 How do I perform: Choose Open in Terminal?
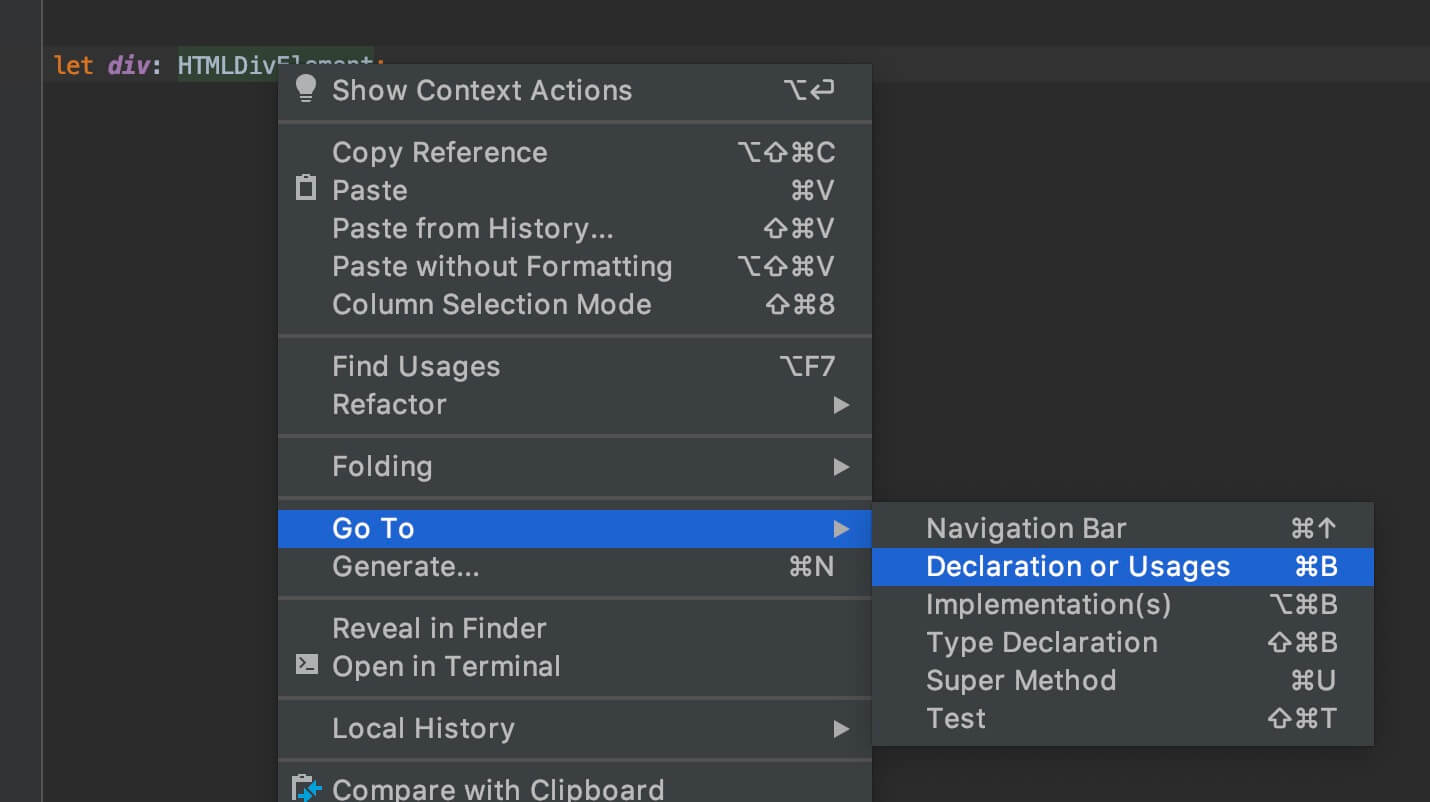[575, 666]
